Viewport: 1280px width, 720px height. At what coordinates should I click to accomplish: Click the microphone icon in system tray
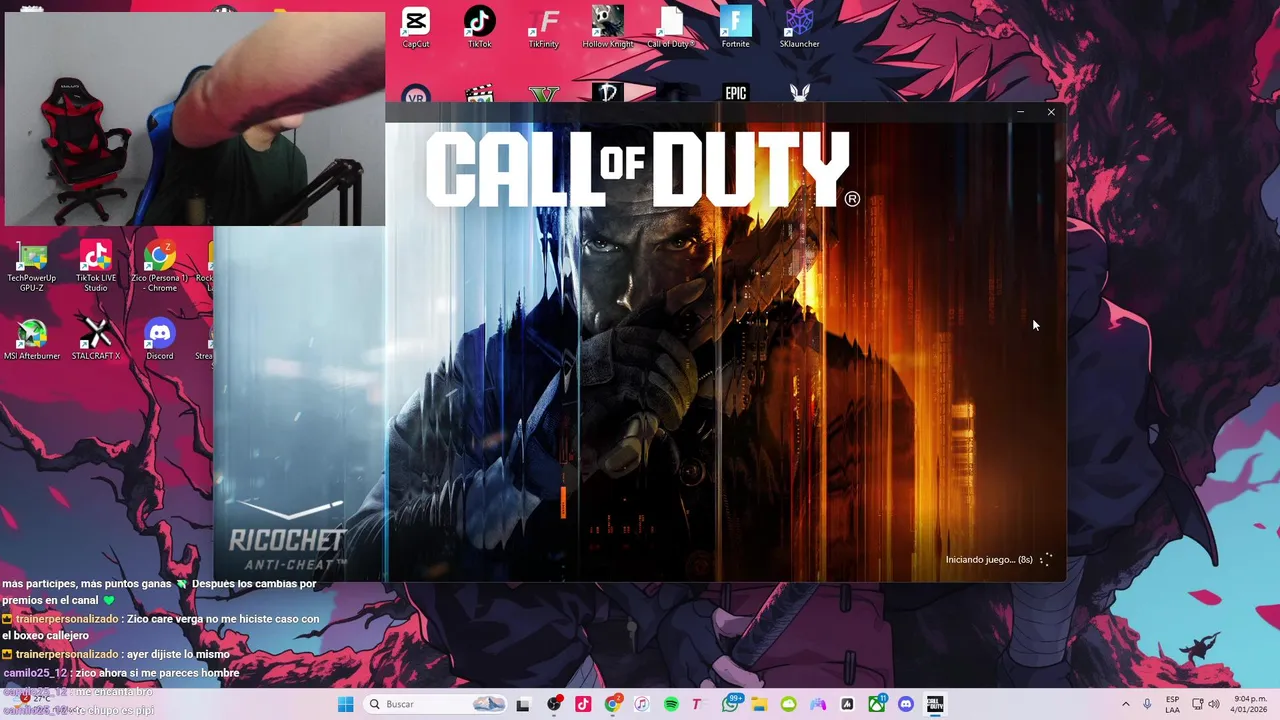1147,704
